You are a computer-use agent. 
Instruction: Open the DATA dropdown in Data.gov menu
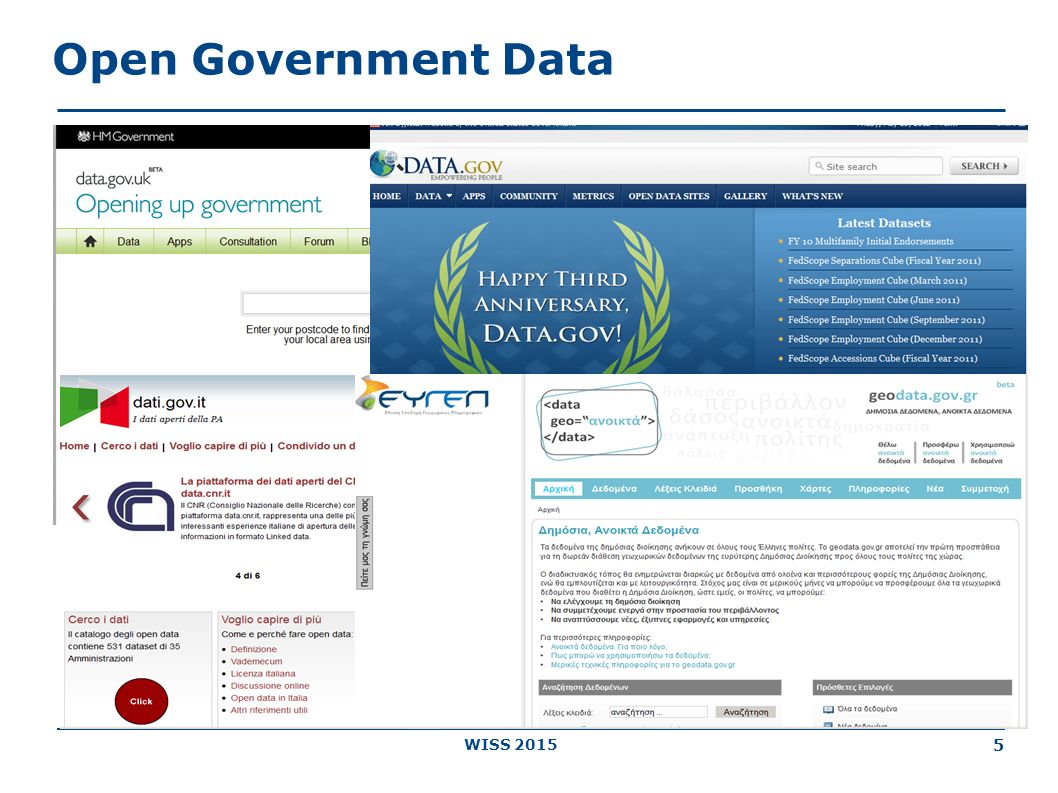click(433, 196)
